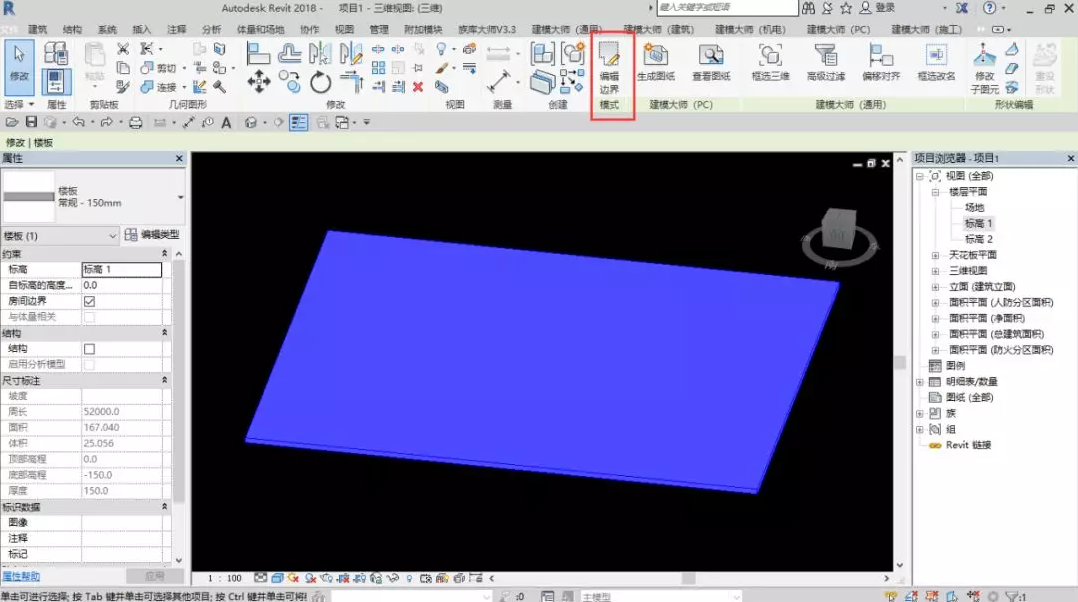1078x602 pixels.
Task: Toggle the Properties palette button (属性)
Action: [55, 82]
